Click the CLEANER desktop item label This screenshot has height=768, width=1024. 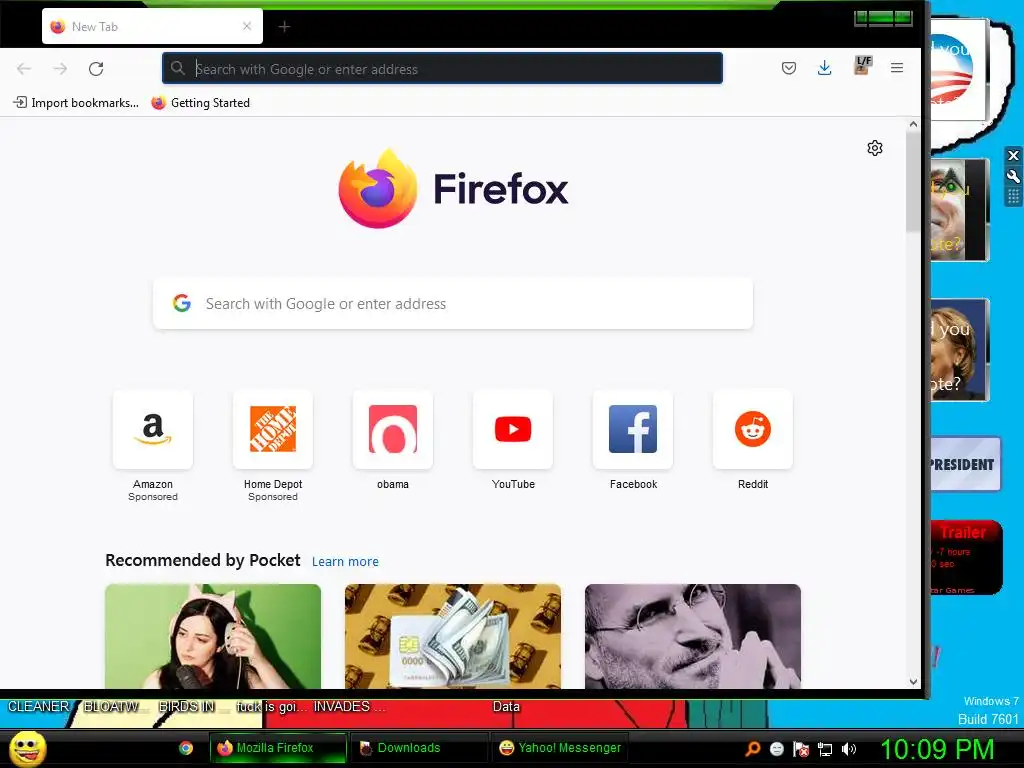point(38,707)
